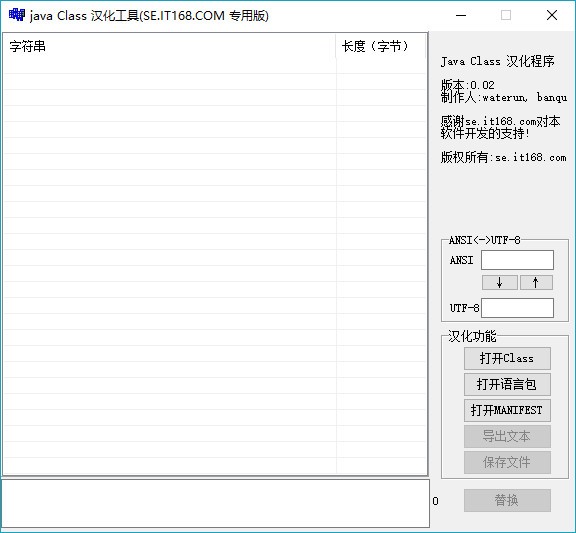Click the 字符串 column header

pos(170,46)
